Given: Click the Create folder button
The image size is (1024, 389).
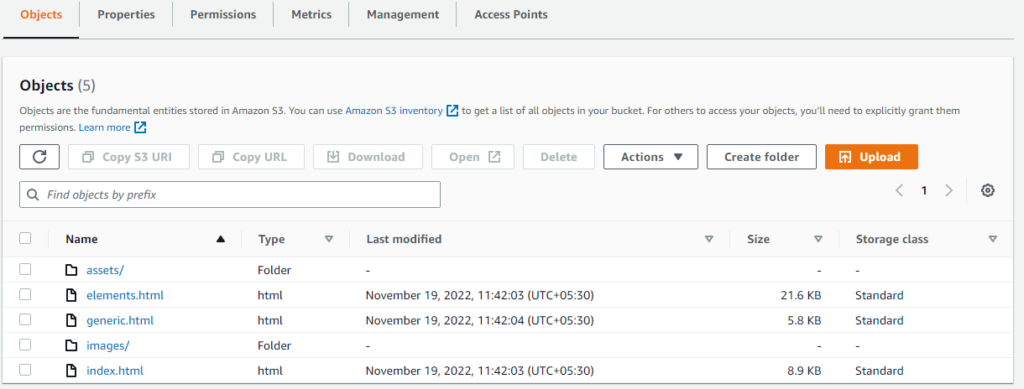Looking at the screenshot, I should (x=761, y=157).
